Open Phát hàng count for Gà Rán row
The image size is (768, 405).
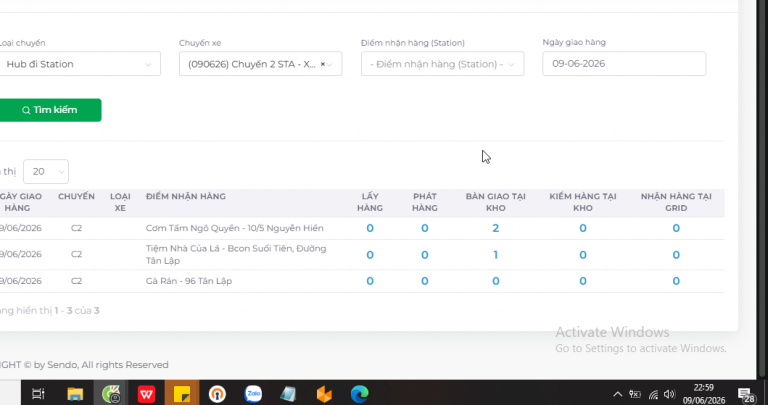[x=425, y=281]
